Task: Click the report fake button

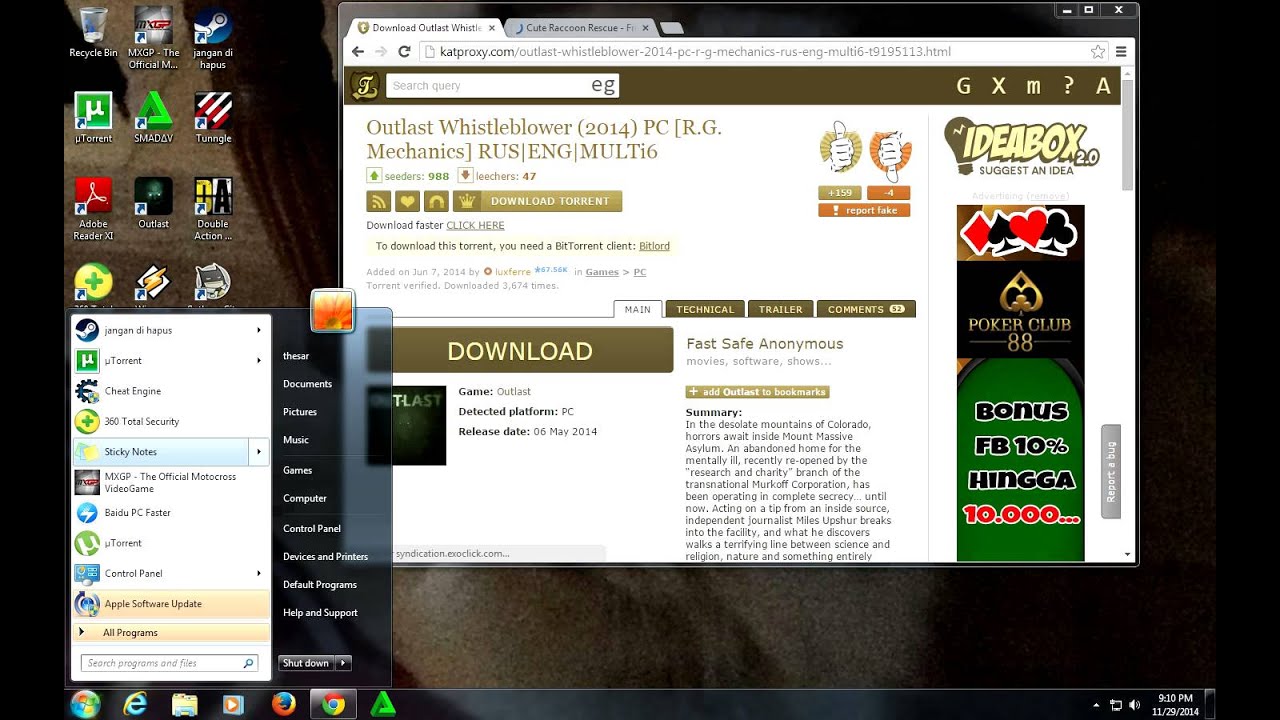Action: (864, 211)
